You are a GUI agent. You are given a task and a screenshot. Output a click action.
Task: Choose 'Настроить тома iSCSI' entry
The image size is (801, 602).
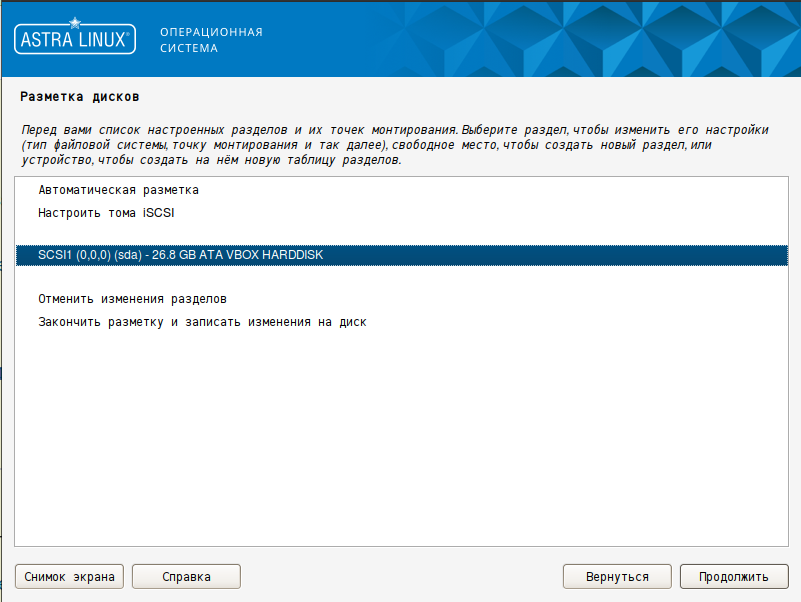coord(106,212)
